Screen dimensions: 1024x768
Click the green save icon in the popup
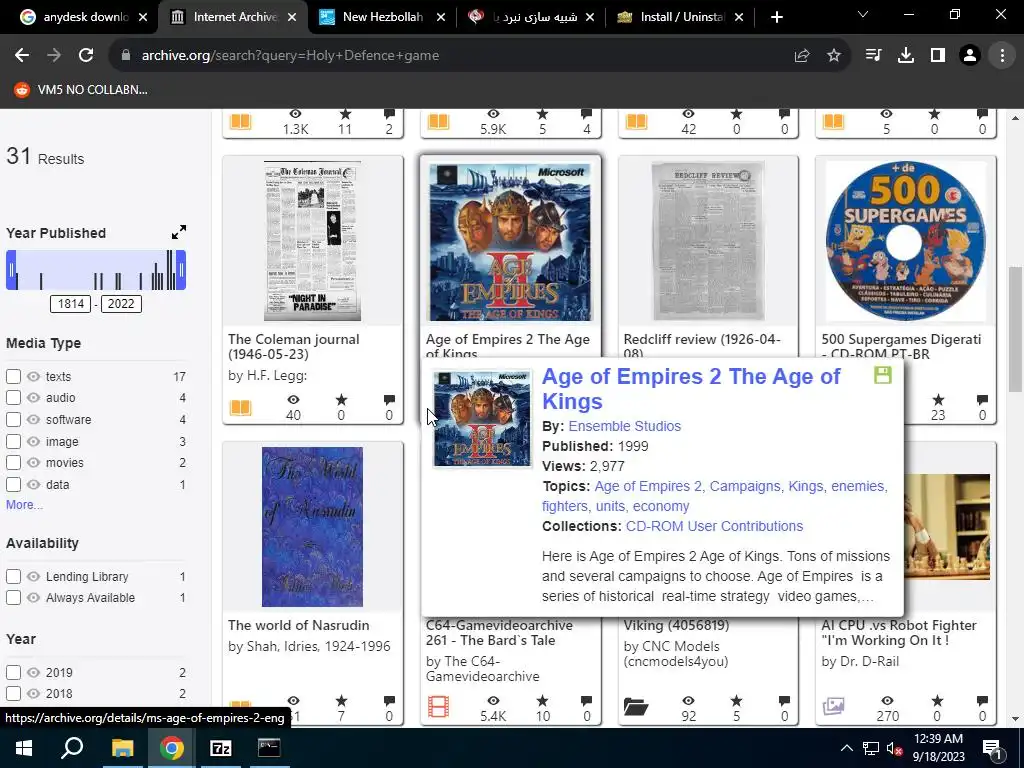[882, 375]
